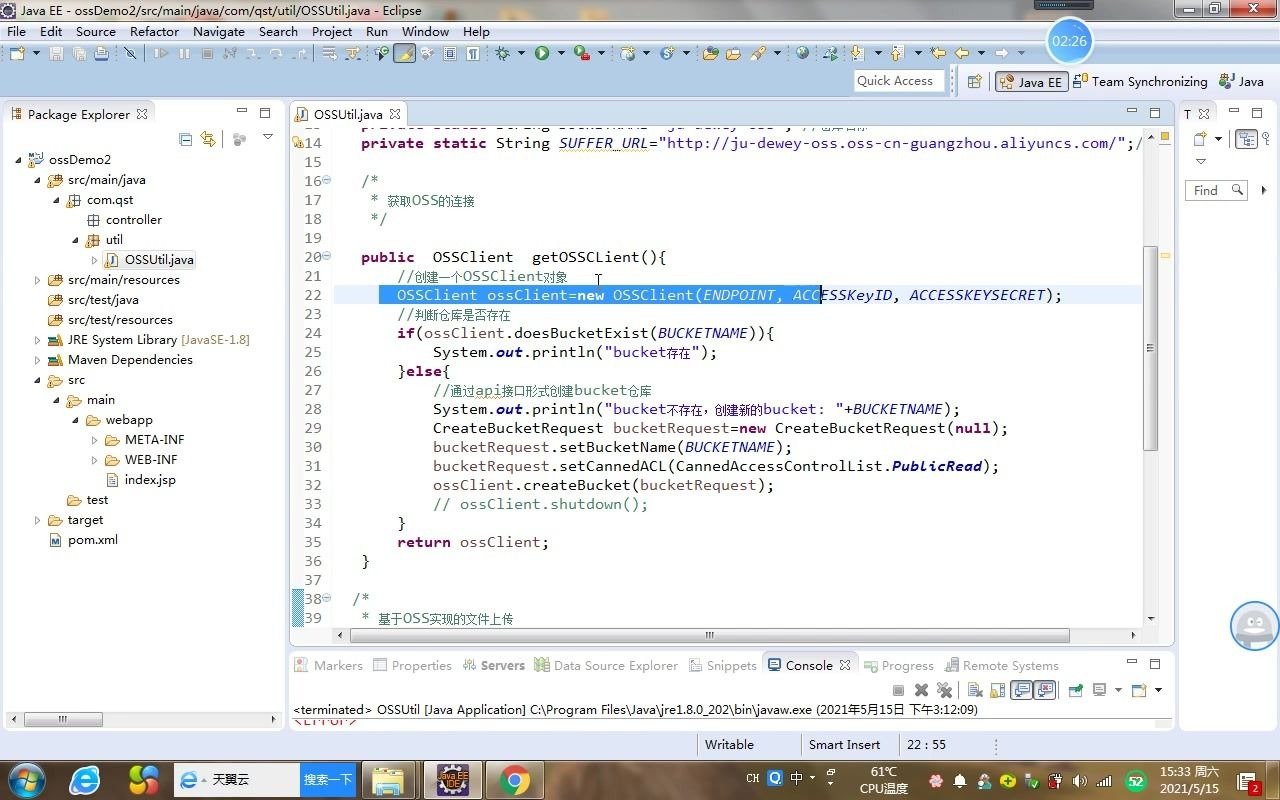Screen dimensions: 1280x800
Task: Close the OSSUtil.java editor tab
Action: [x=395, y=114]
